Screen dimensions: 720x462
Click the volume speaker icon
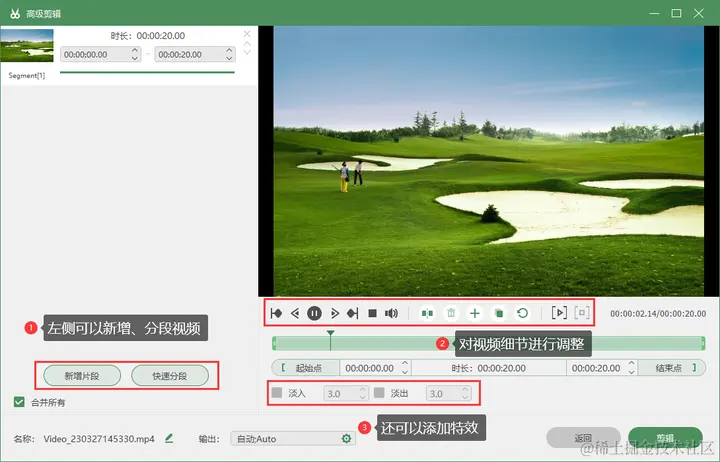pos(391,313)
